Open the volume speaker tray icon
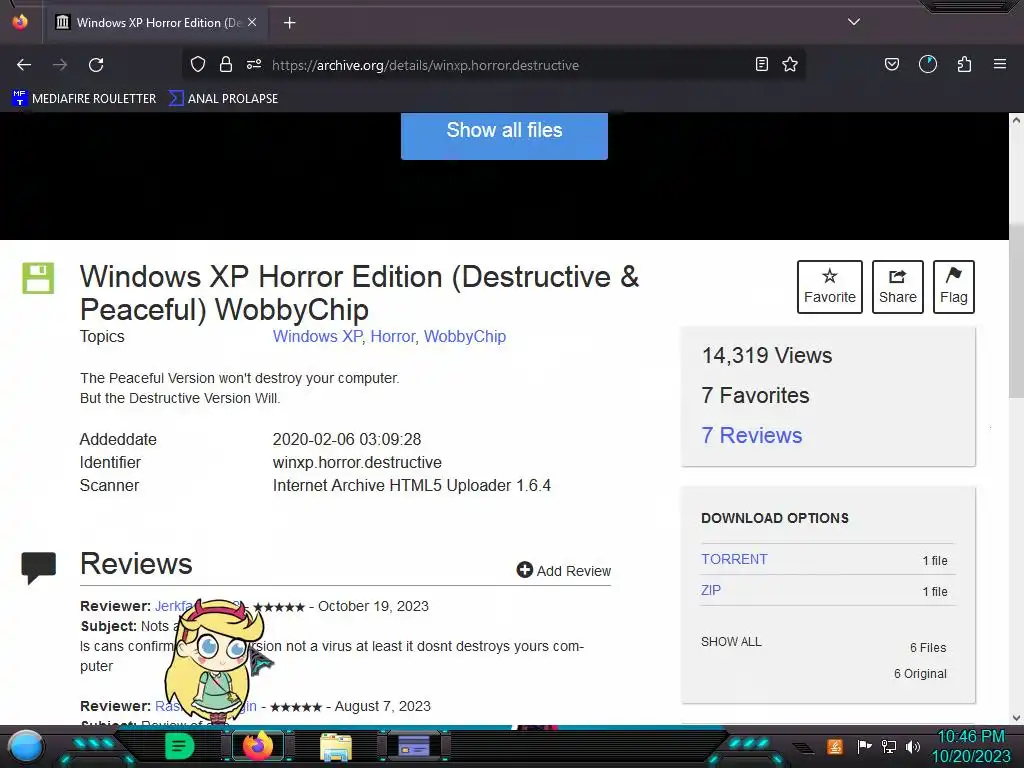This screenshot has width=1024, height=768. point(912,746)
